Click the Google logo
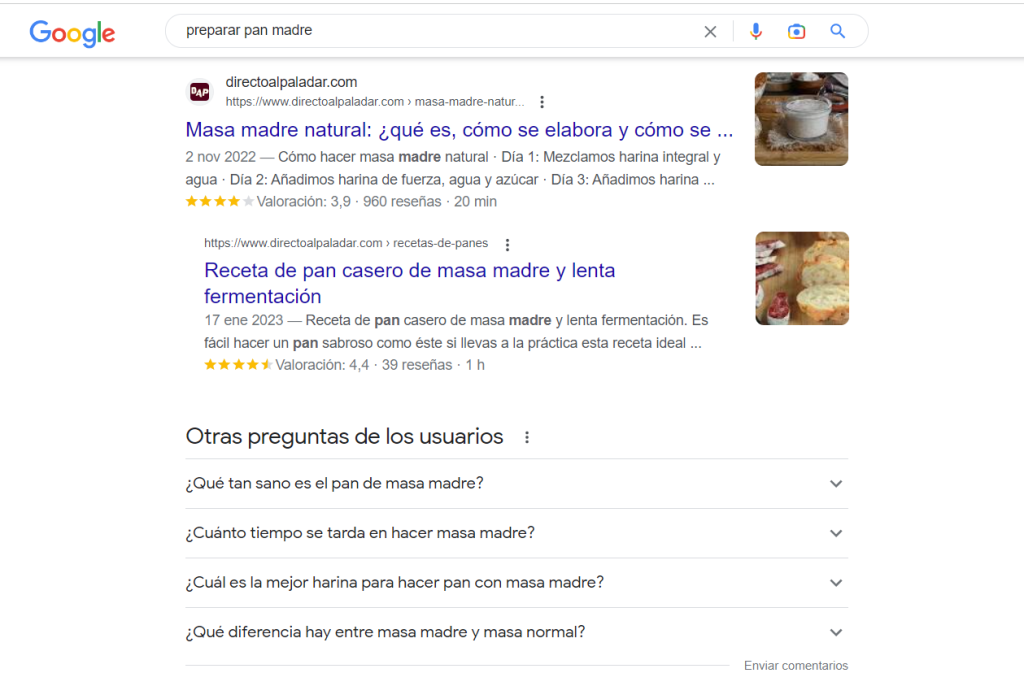Viewport: 1024px width, 686px height. (72, 33)
